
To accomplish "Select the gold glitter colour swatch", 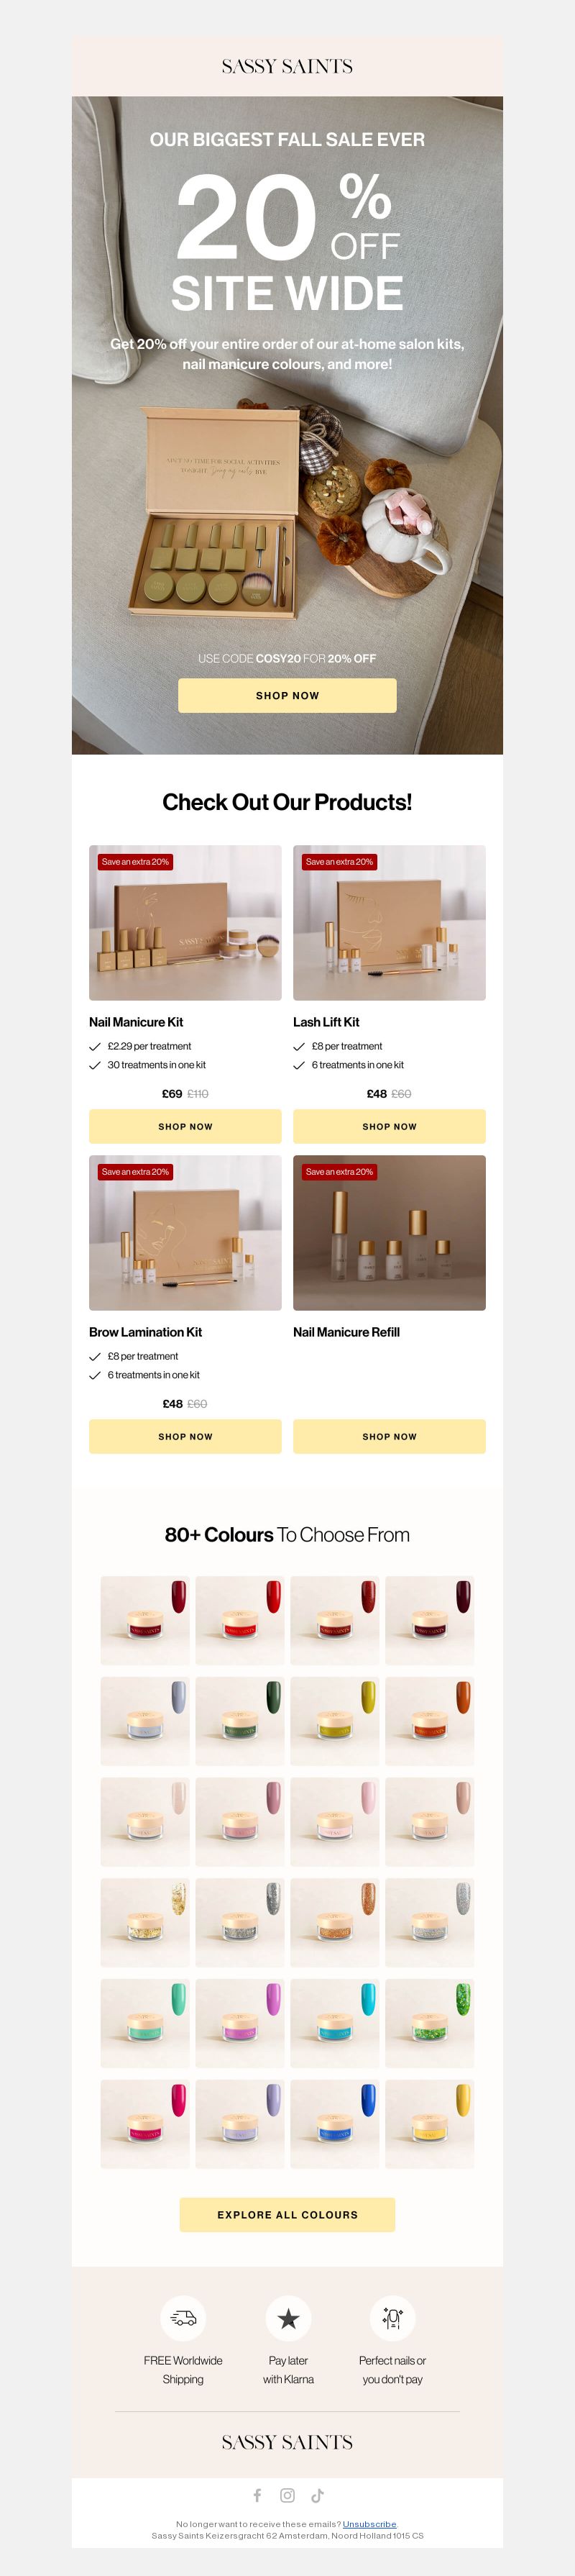I will coord(145,1922).
